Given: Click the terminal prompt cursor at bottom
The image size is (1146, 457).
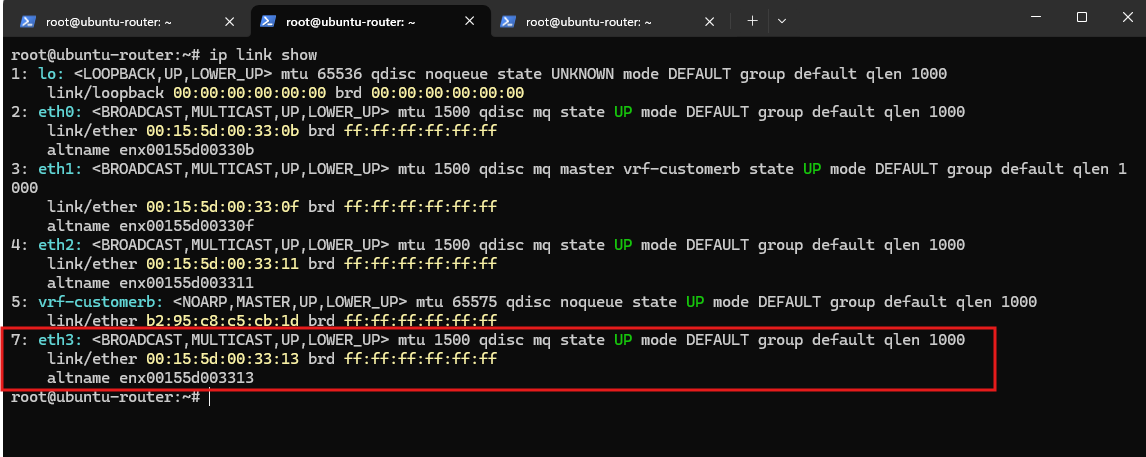Looking at the screenshot, I should coord(209,397).
